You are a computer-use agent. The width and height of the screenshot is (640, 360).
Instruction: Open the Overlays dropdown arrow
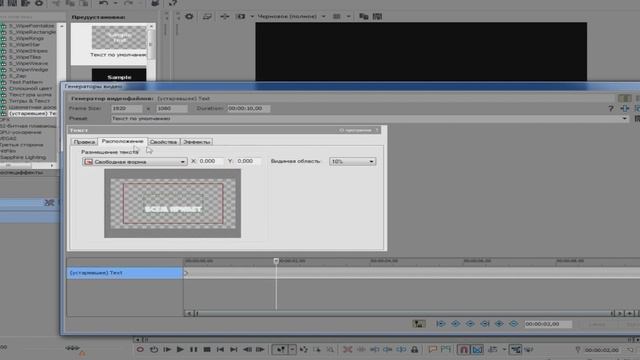[349, 16]
